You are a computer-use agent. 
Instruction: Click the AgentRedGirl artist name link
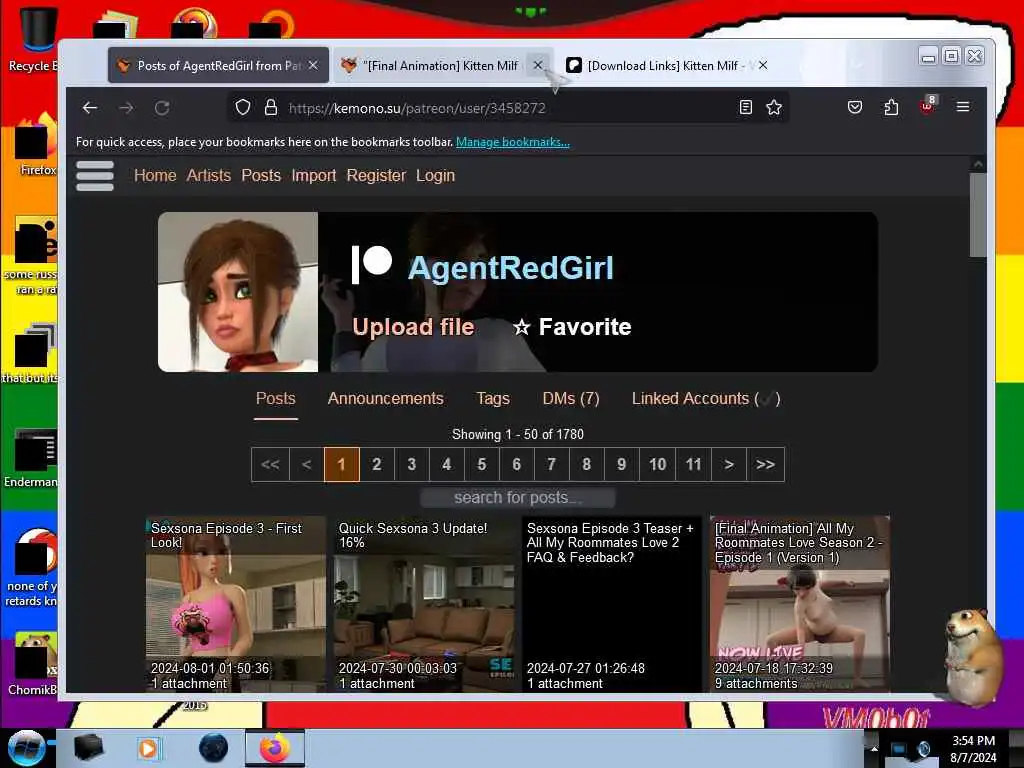[x=511, y=268]
